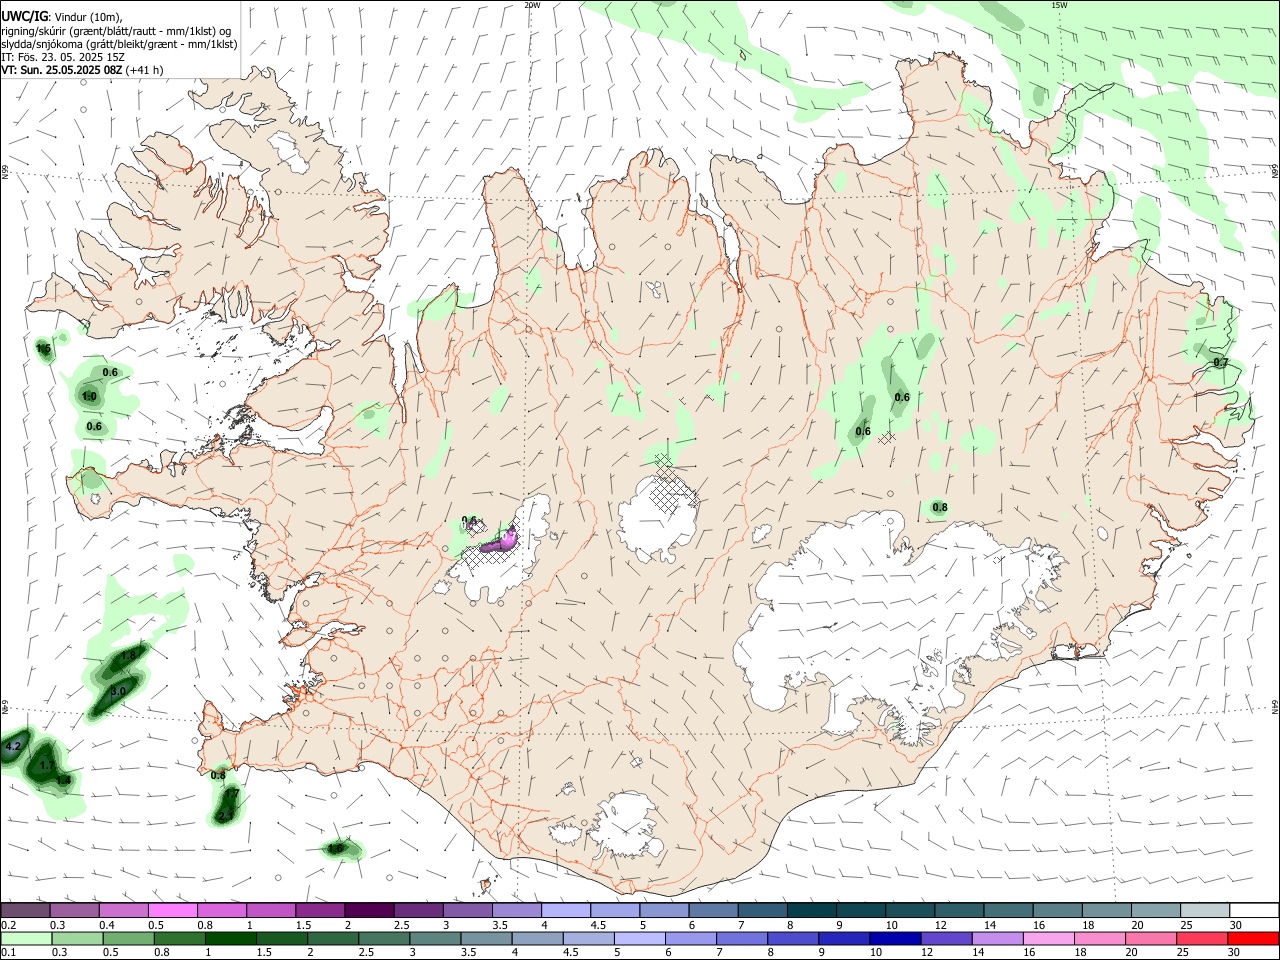Click the bright pink 0.5–0.8 snow swatch

172,911
